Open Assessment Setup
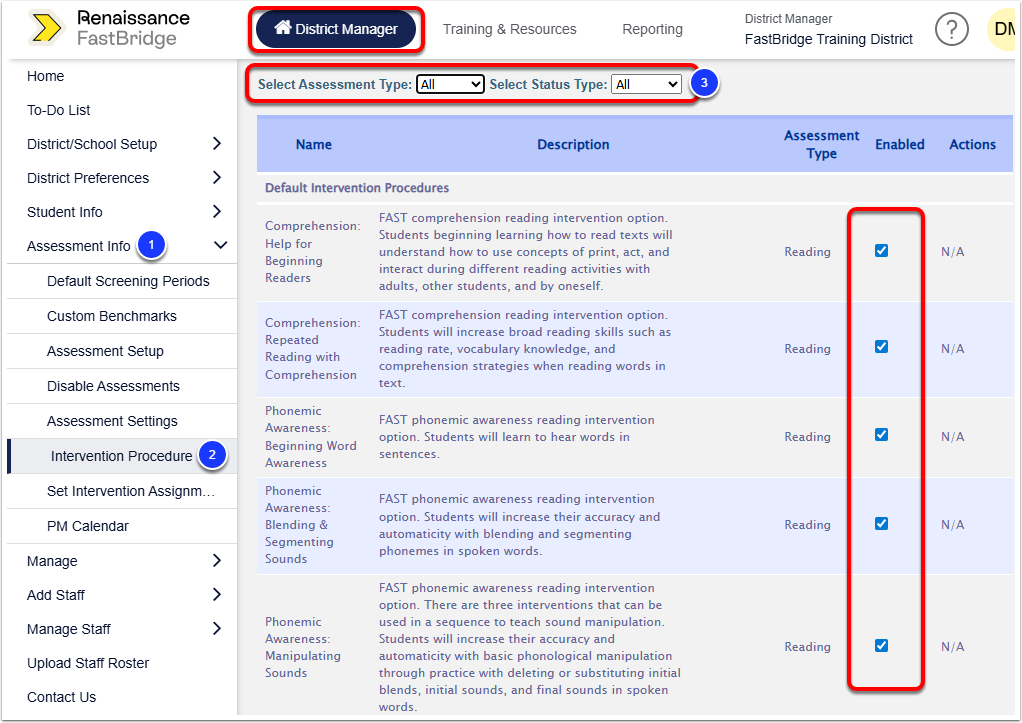The height and width of the screenshot is (723, 1022). tap(105, 351)
